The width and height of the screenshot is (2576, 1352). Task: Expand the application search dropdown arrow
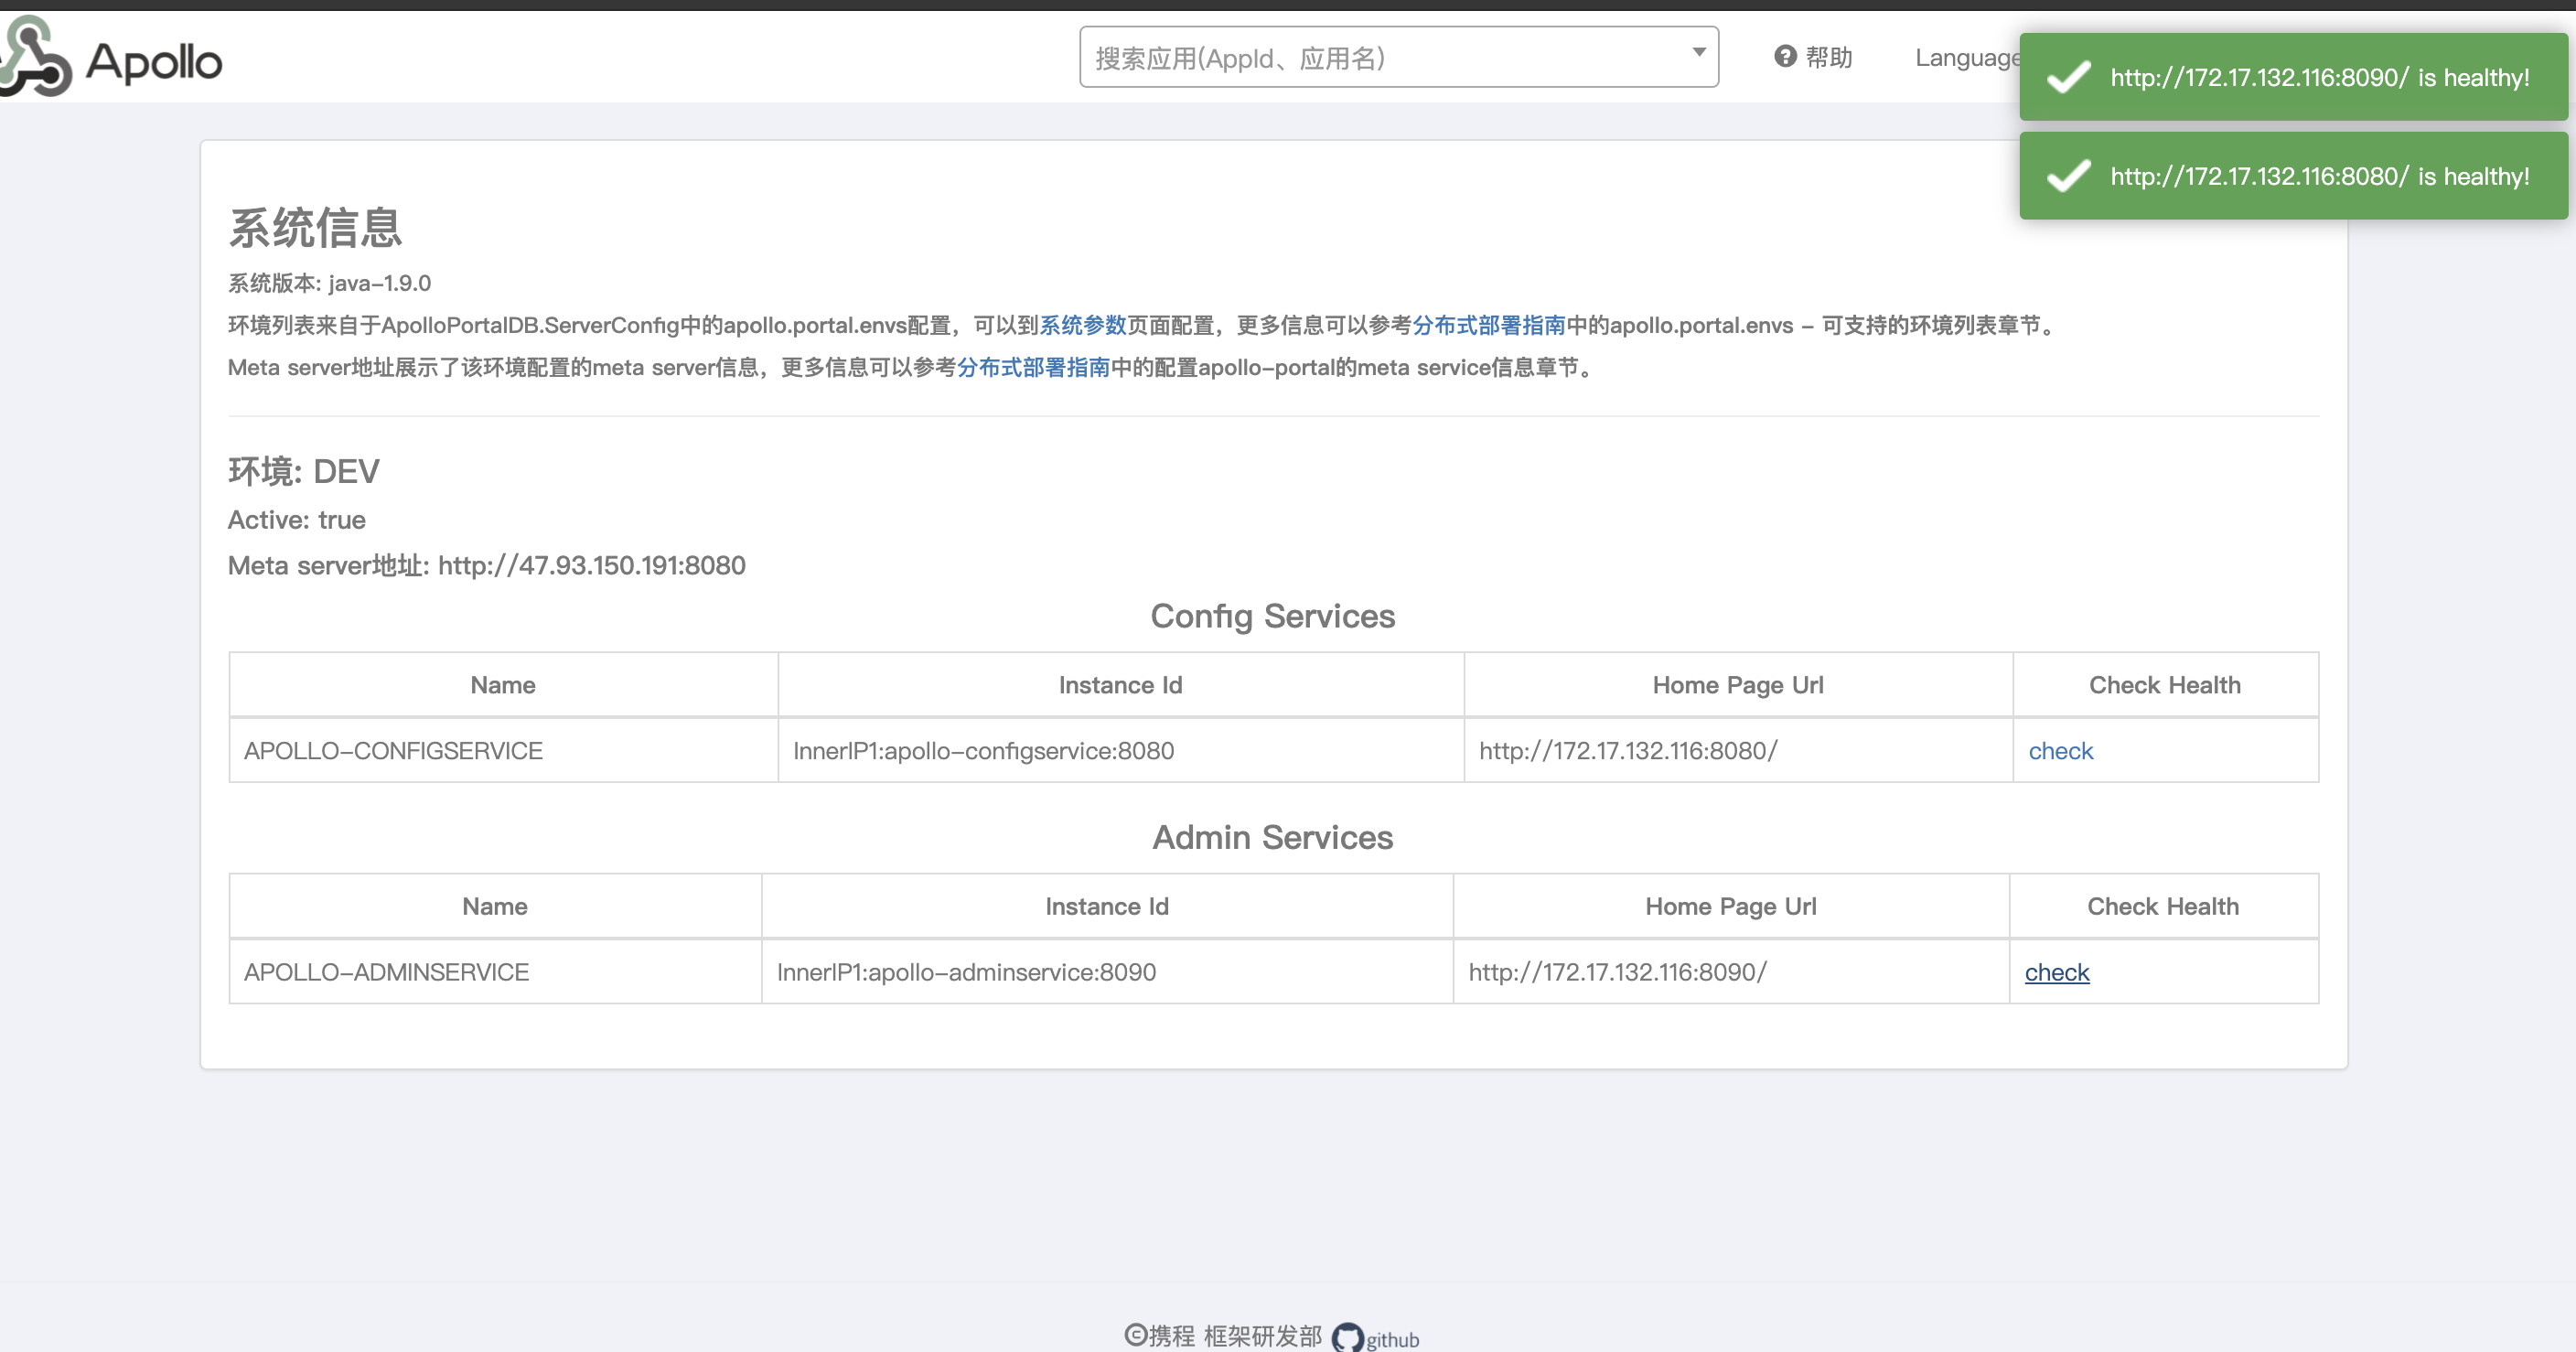coord(1697,52)
